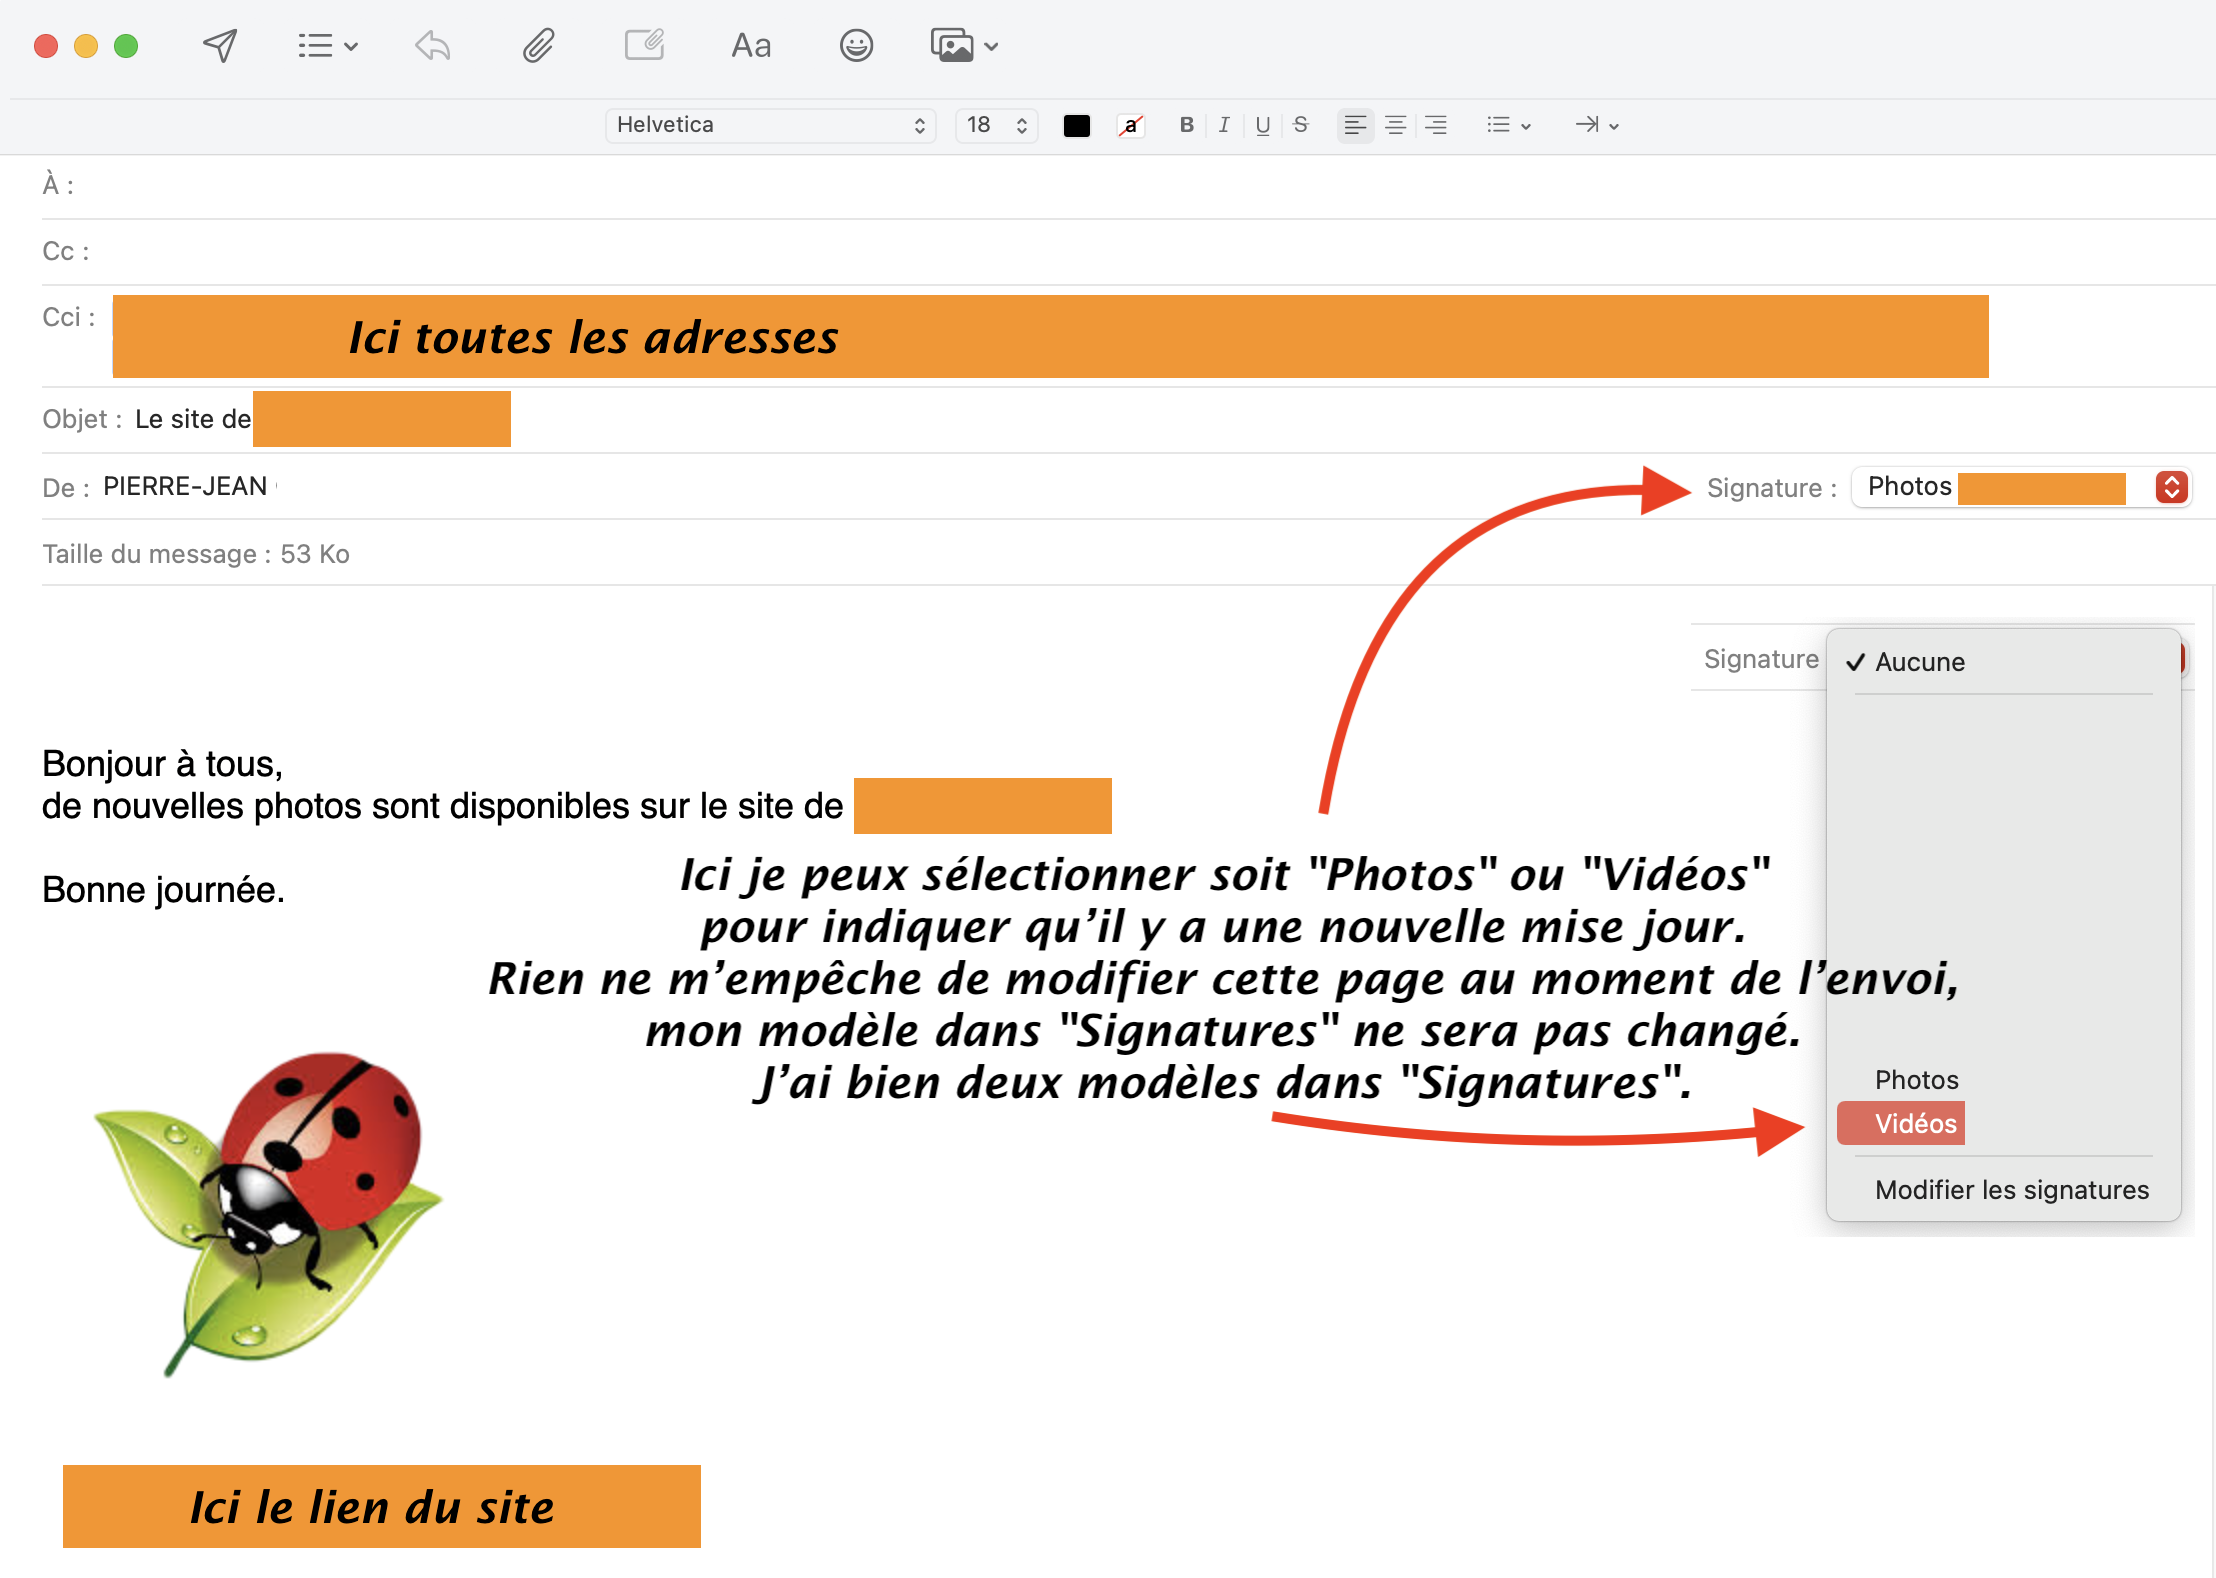Open the black text color swatch
The image size is (2216, 1578).
click(1076, 125)
